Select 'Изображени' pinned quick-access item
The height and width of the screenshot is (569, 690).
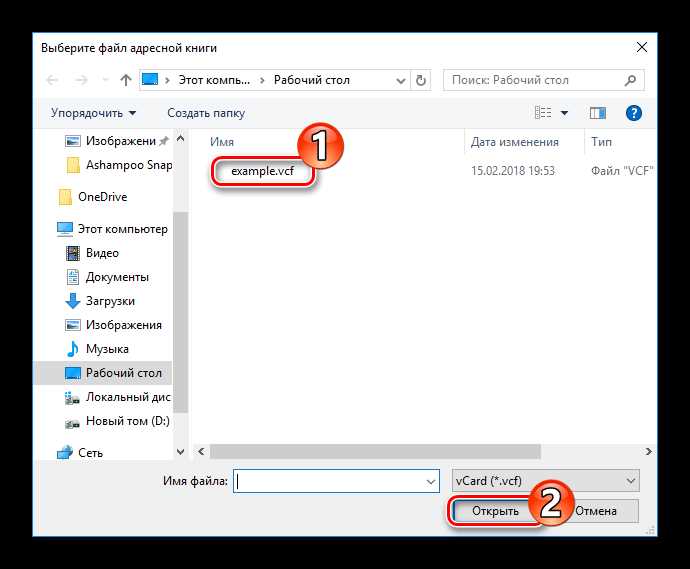point(117,141)
